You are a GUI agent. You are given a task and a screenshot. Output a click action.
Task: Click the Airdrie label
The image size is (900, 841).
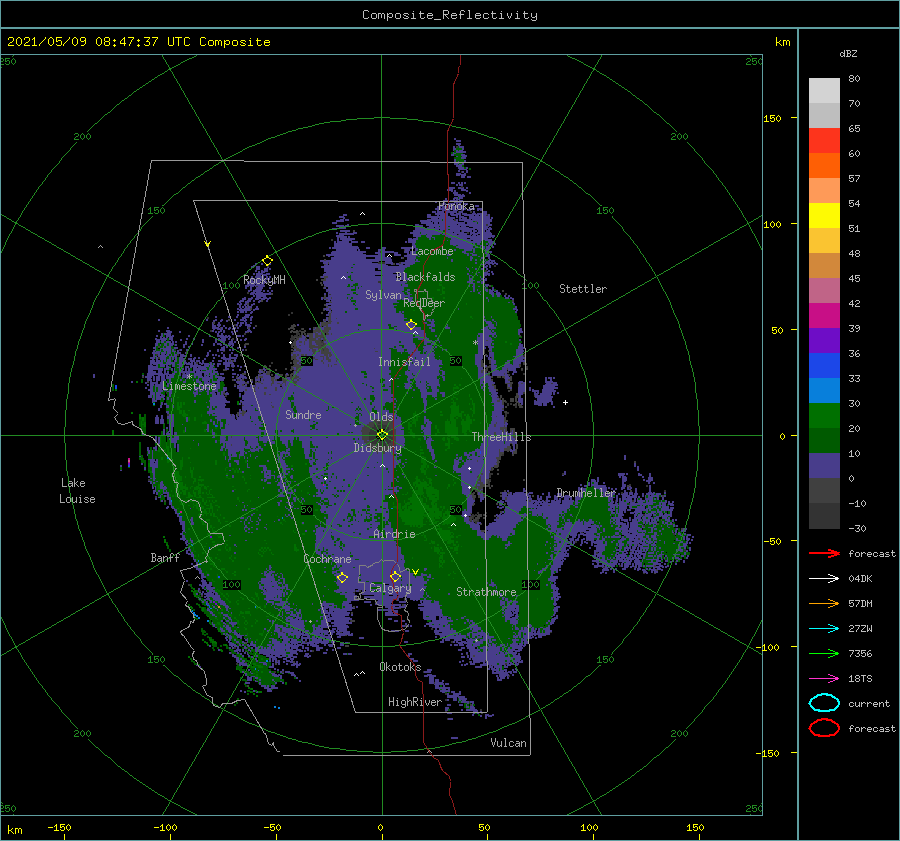[394, 534]
